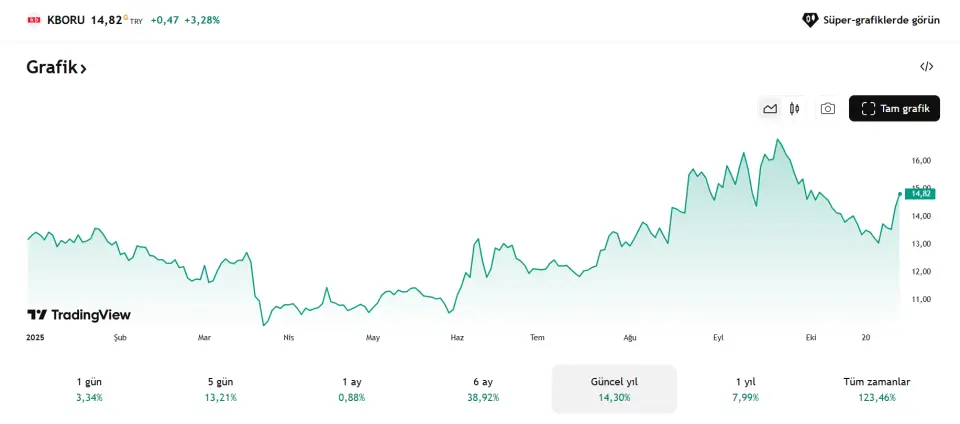Click the 14,82 current price label on axis

point(920,193)
